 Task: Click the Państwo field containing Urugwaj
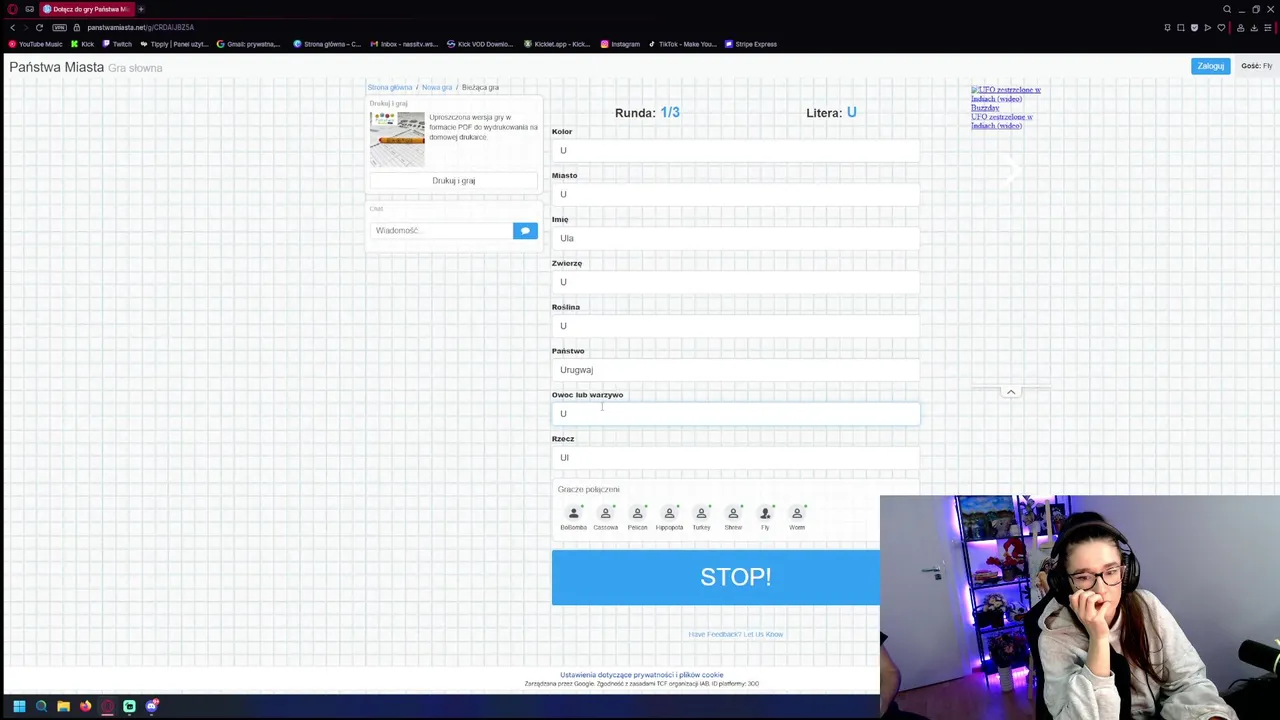[x=736, y=370]
